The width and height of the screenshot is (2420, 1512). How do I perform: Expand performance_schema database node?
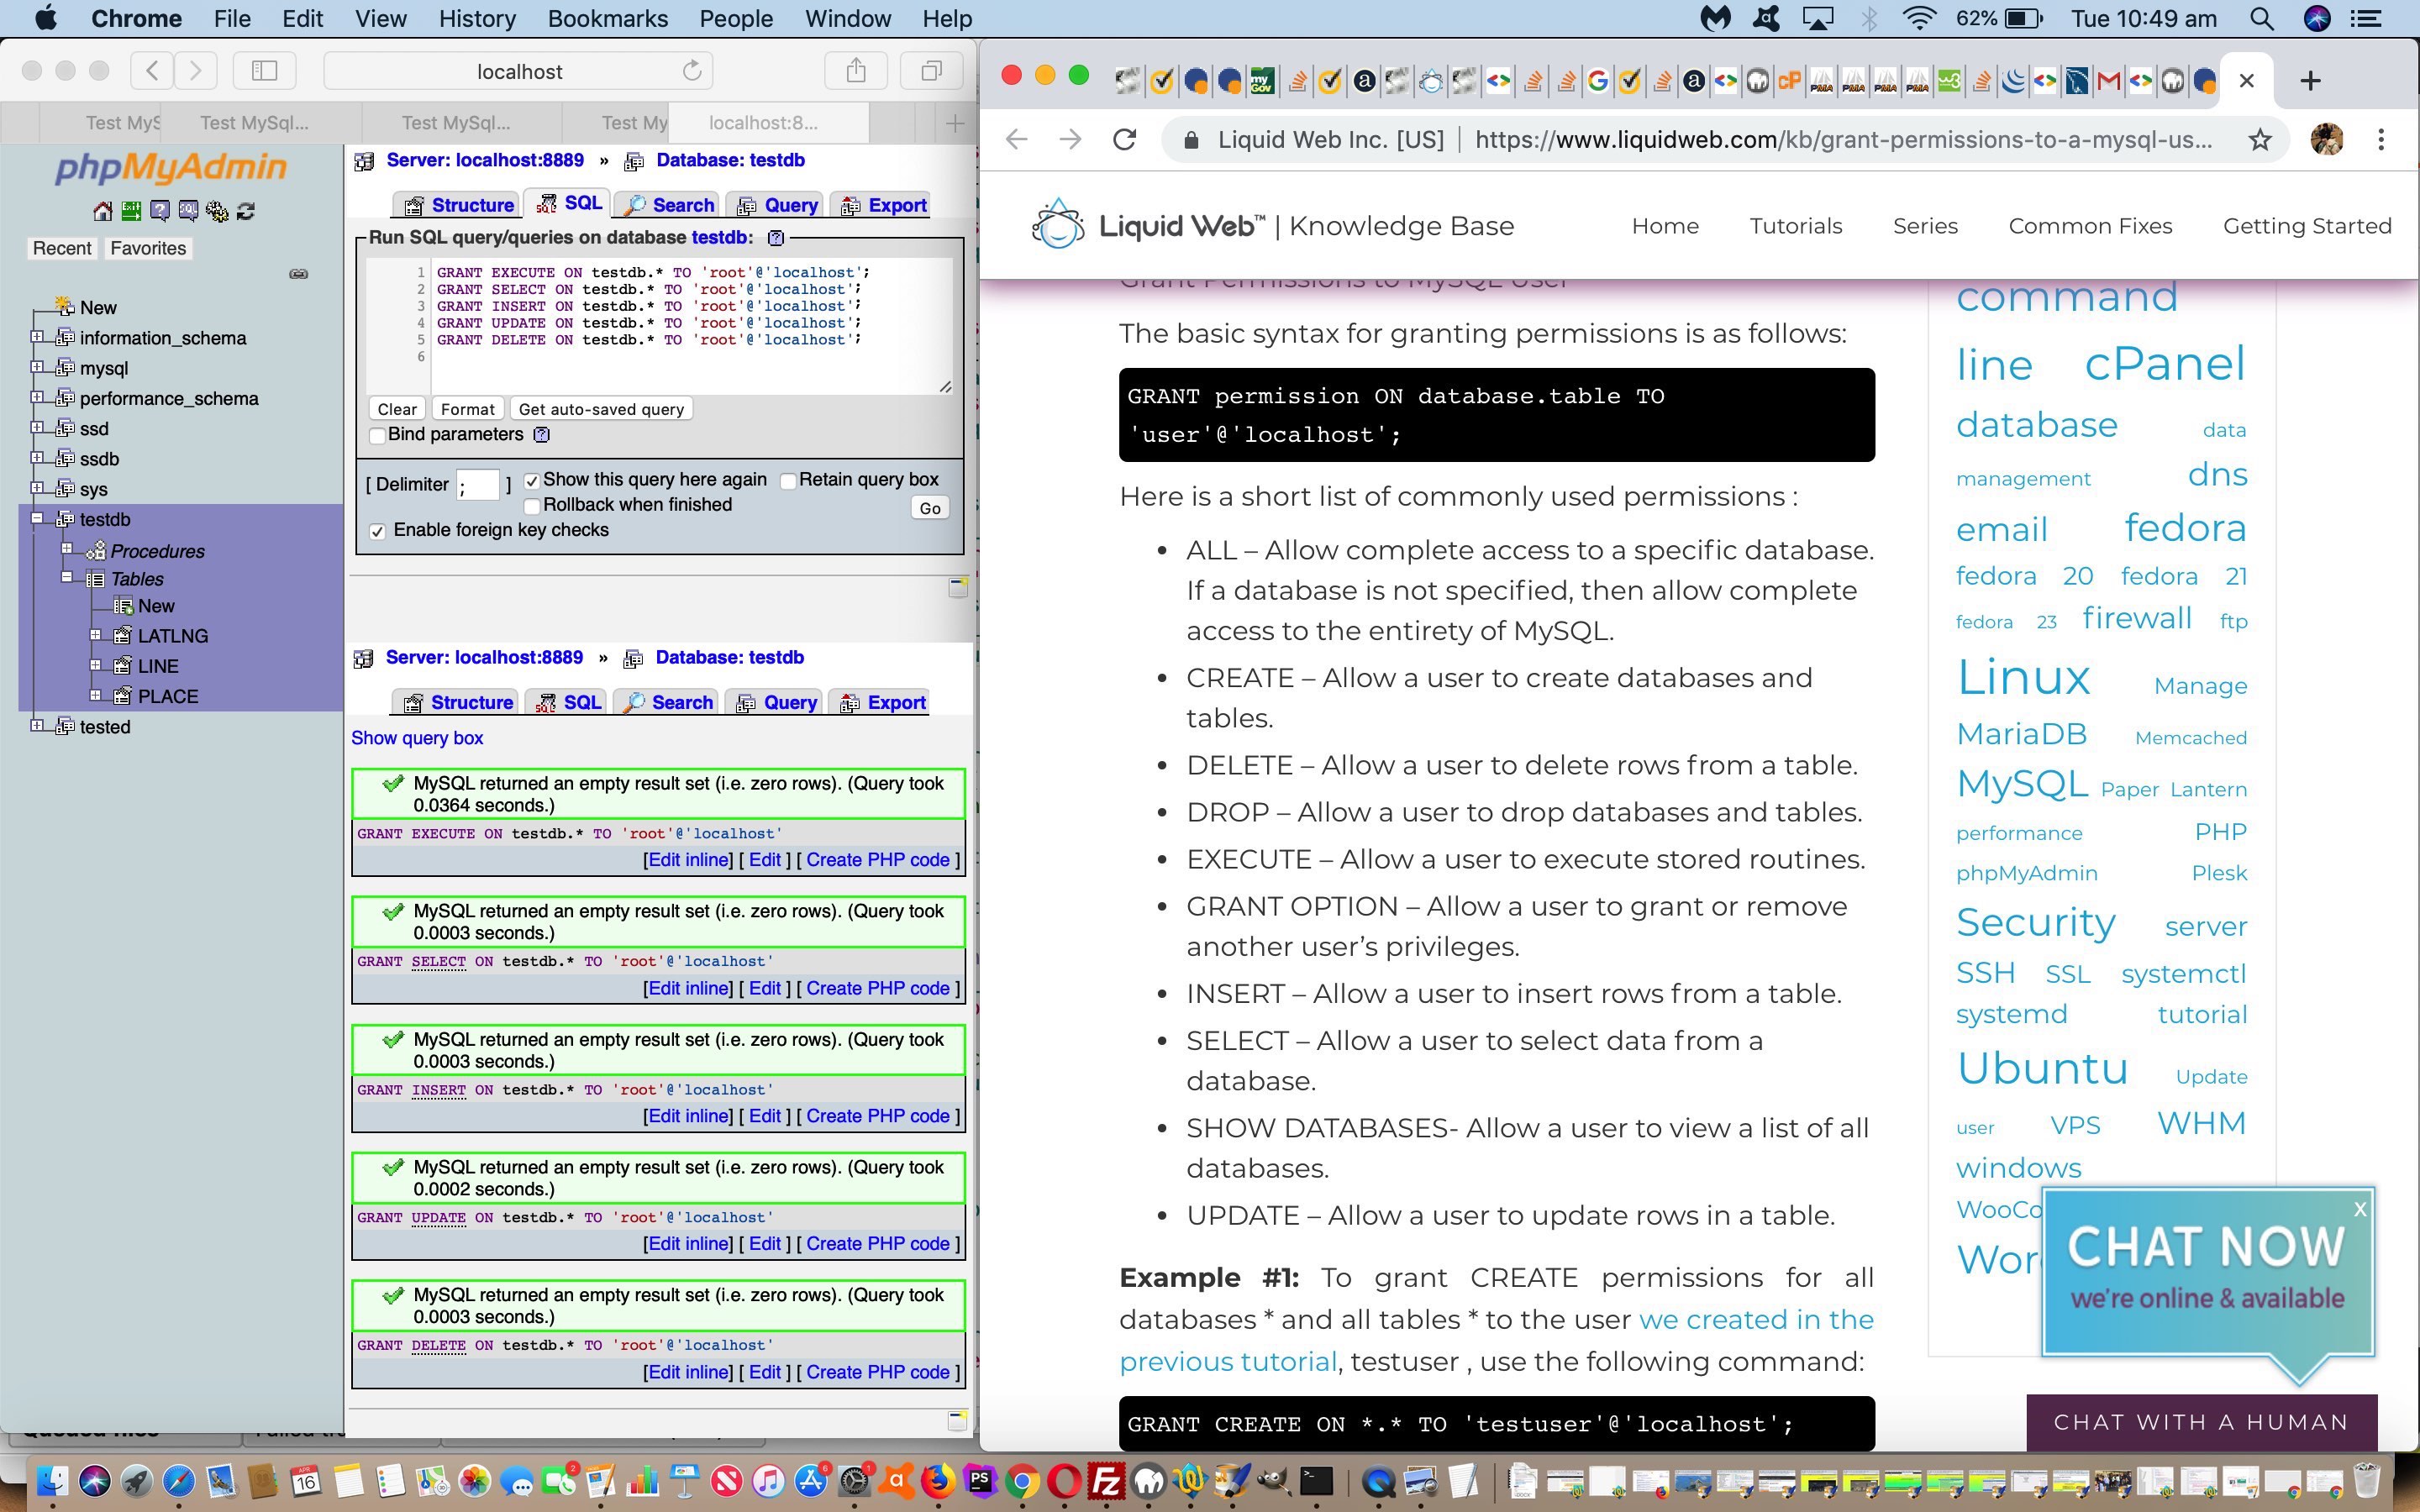tap(37, 397)
